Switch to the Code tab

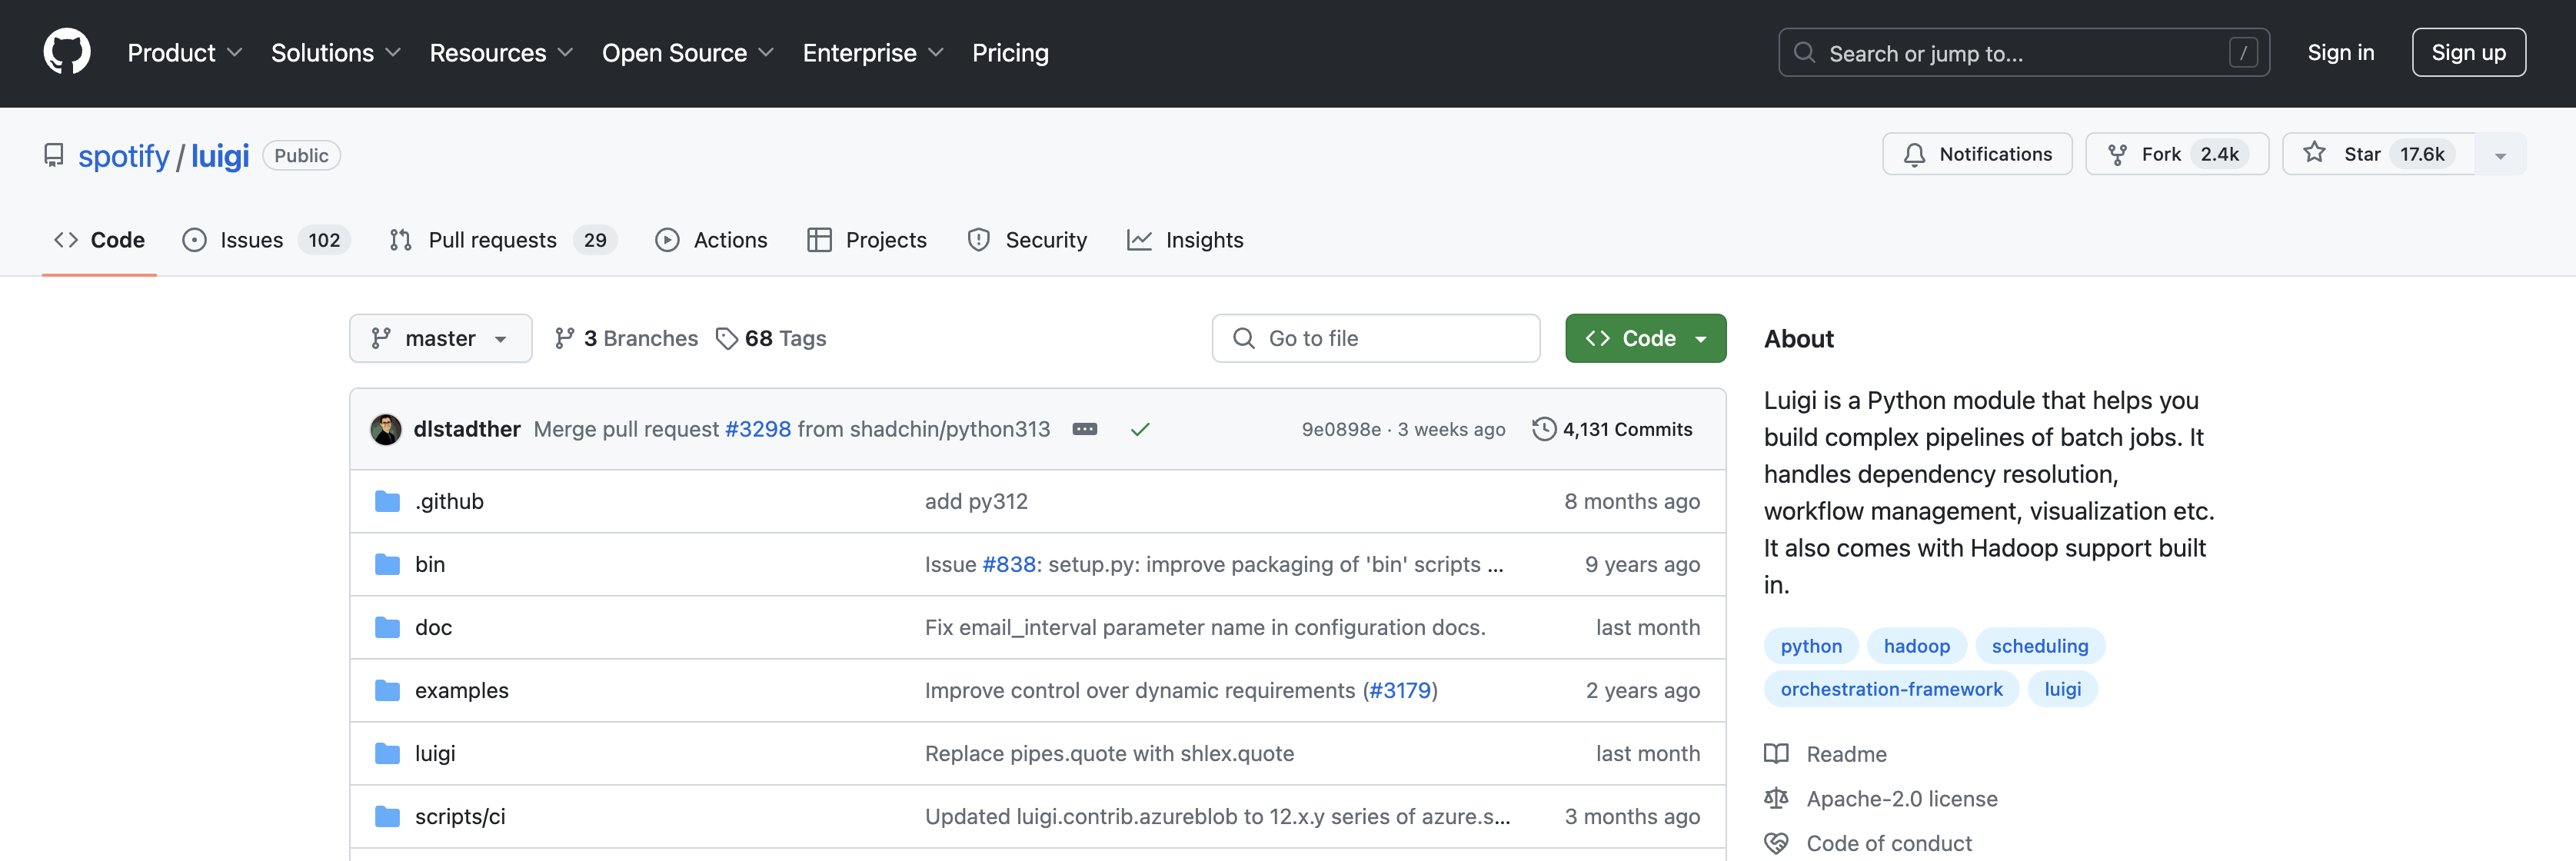[99, 240]
